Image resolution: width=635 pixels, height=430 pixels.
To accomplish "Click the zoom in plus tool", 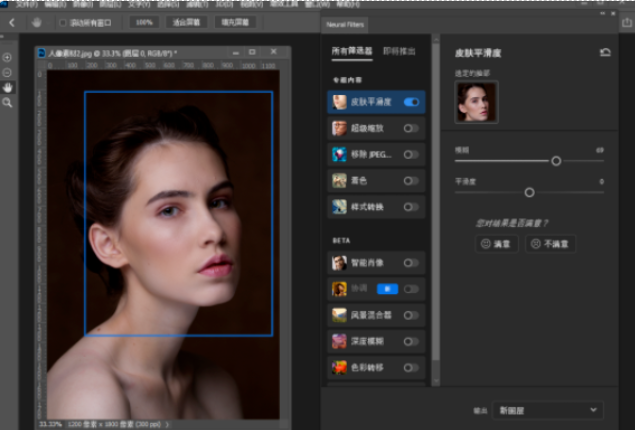I will coord(7,58).
